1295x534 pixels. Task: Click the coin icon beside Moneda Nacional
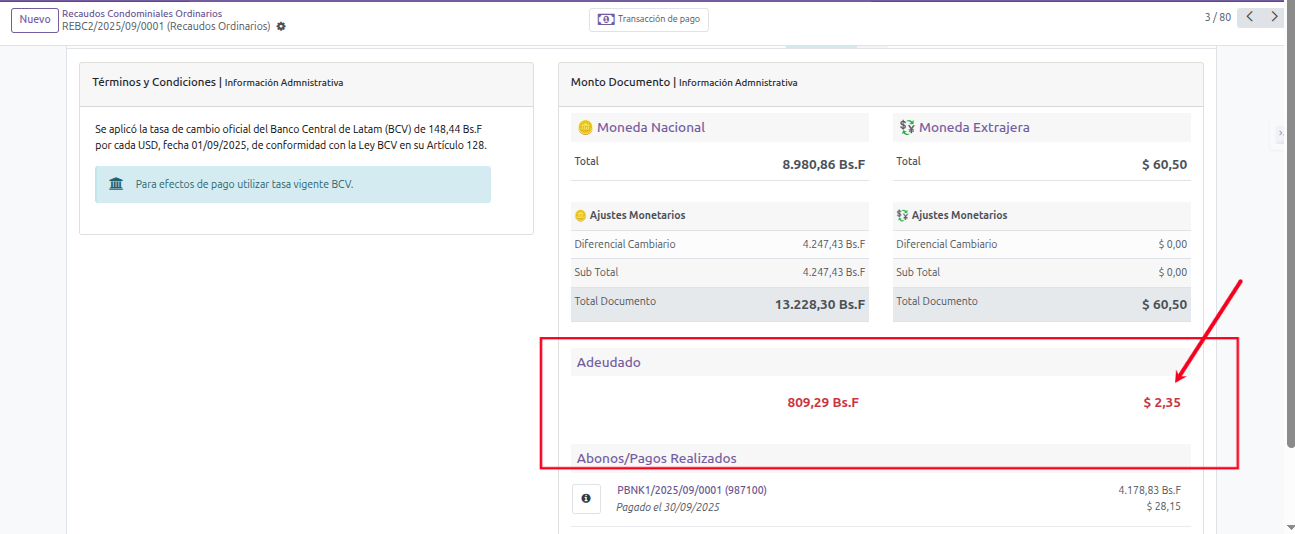[x=584, y=127]
